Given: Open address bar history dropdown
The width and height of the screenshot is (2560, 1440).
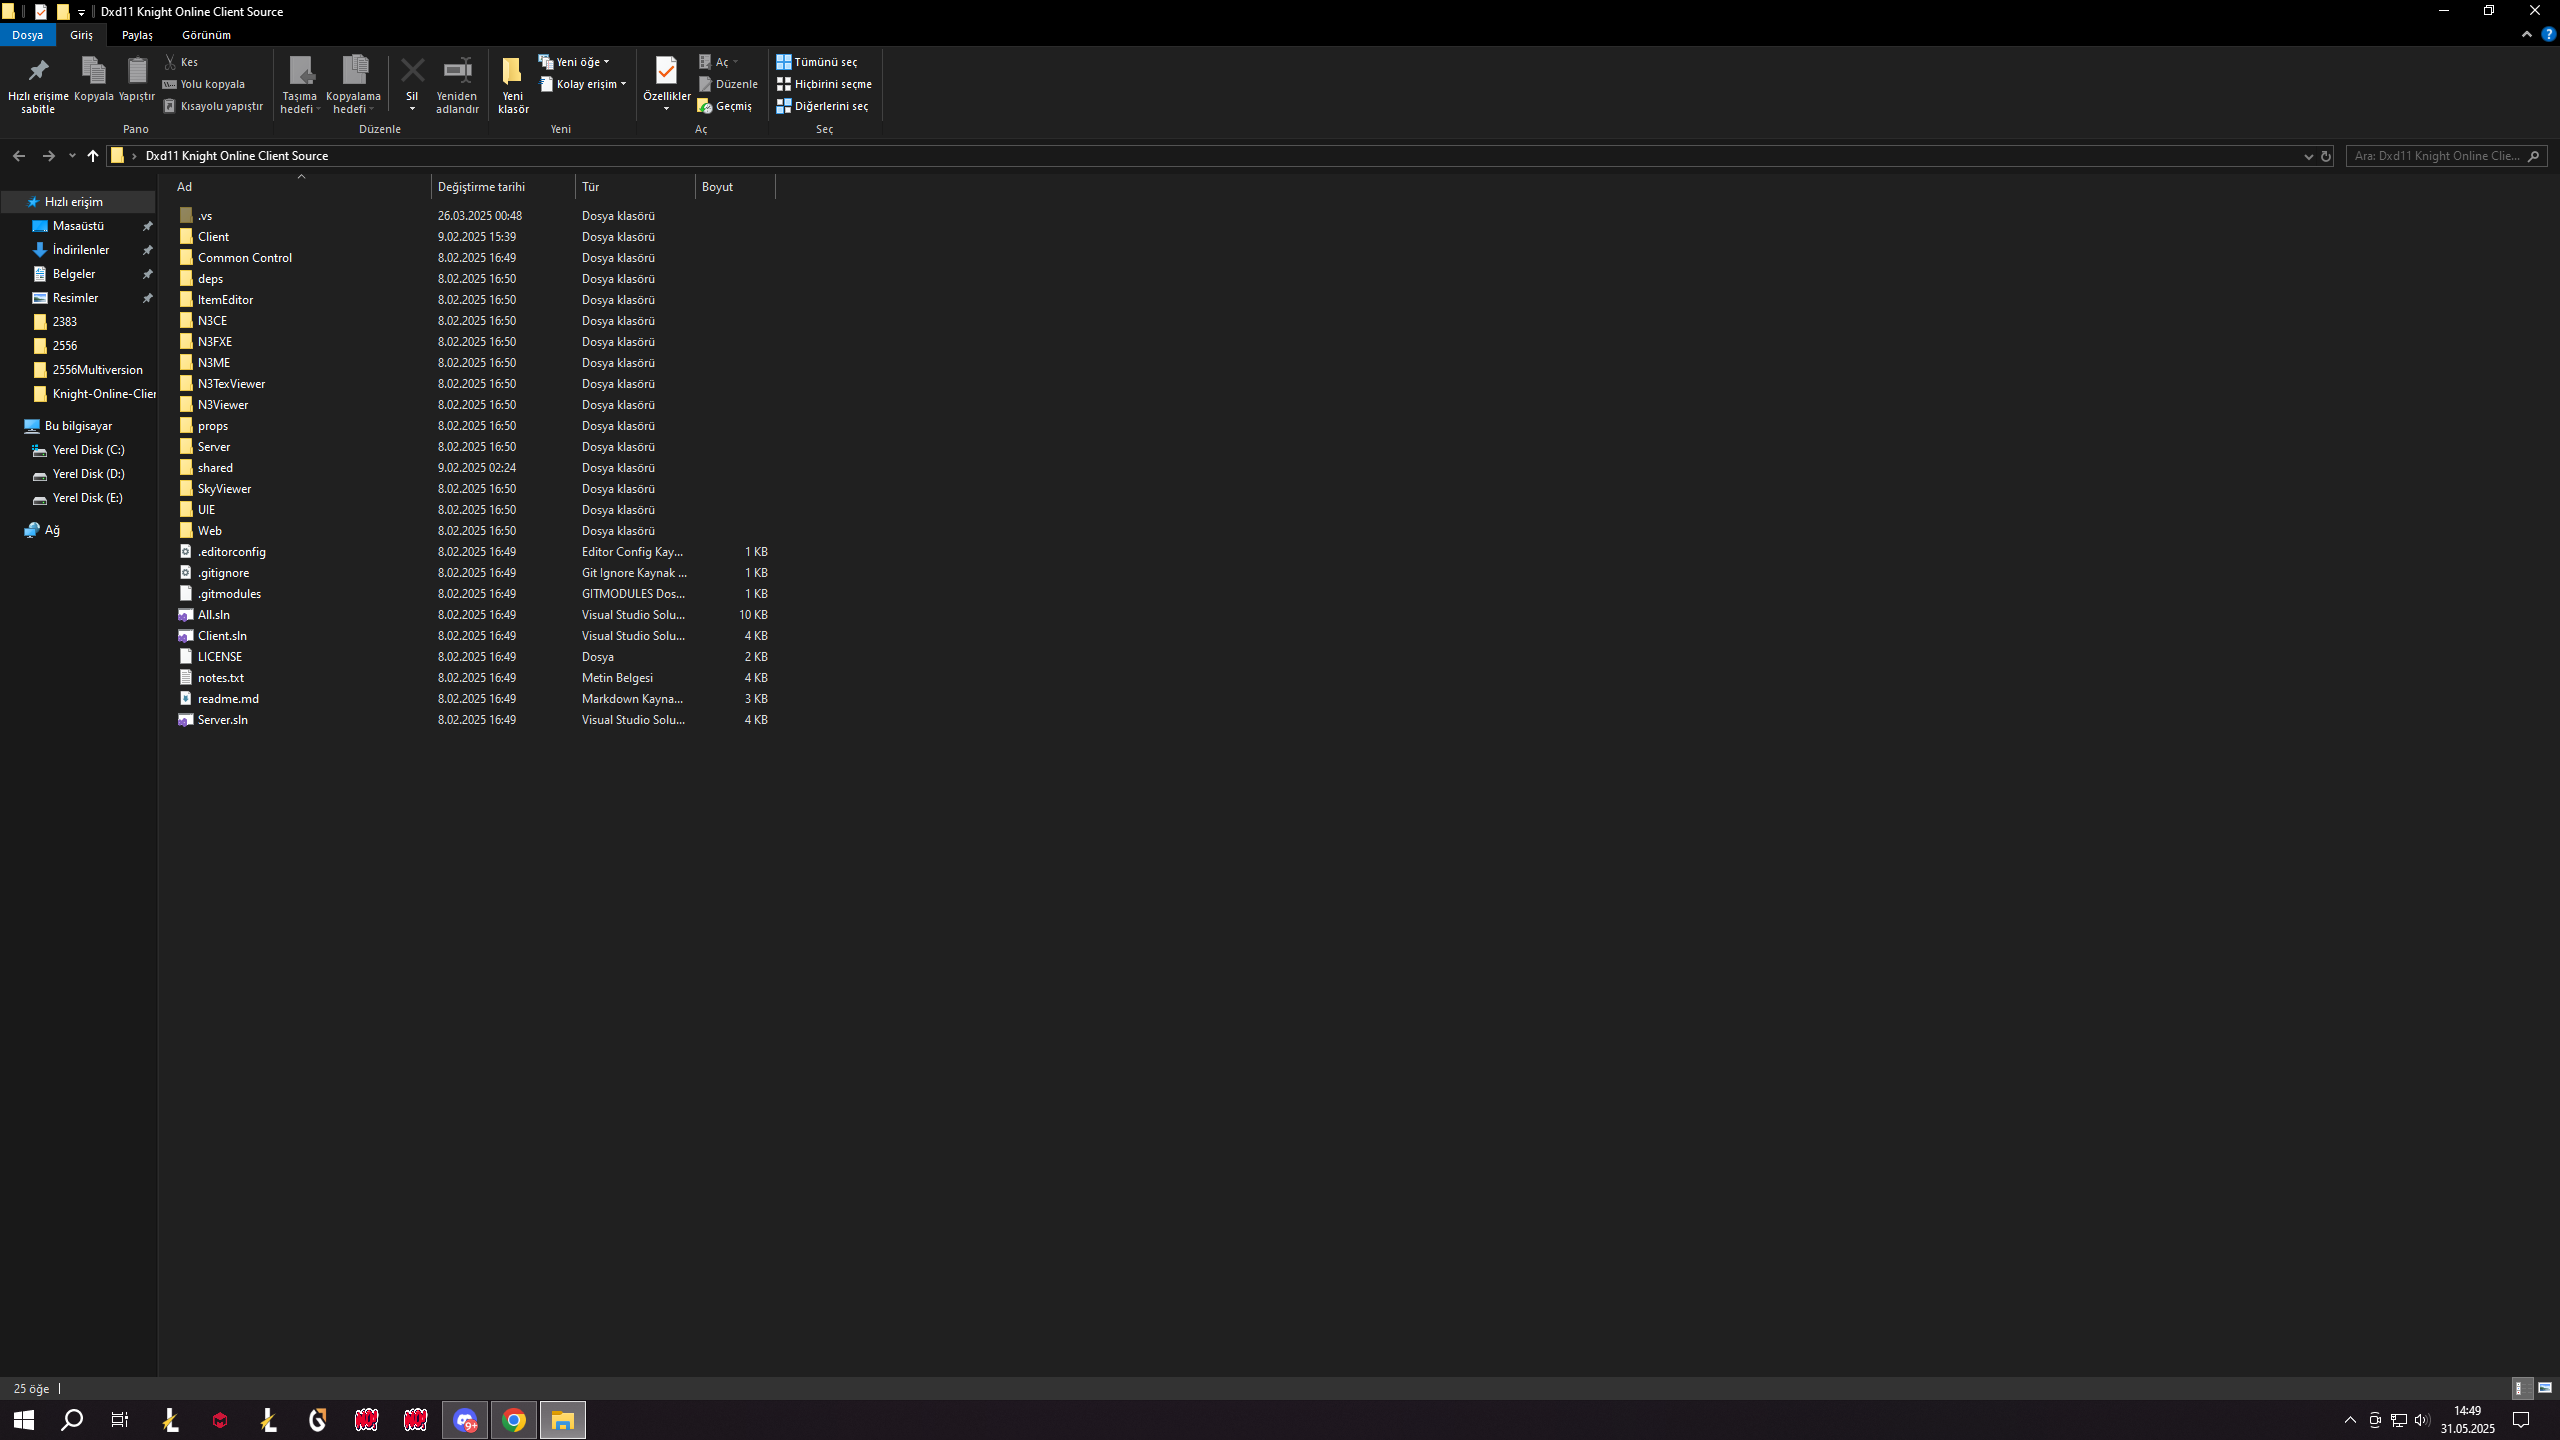Looking at the screenshot, I should pos(2308,156).
